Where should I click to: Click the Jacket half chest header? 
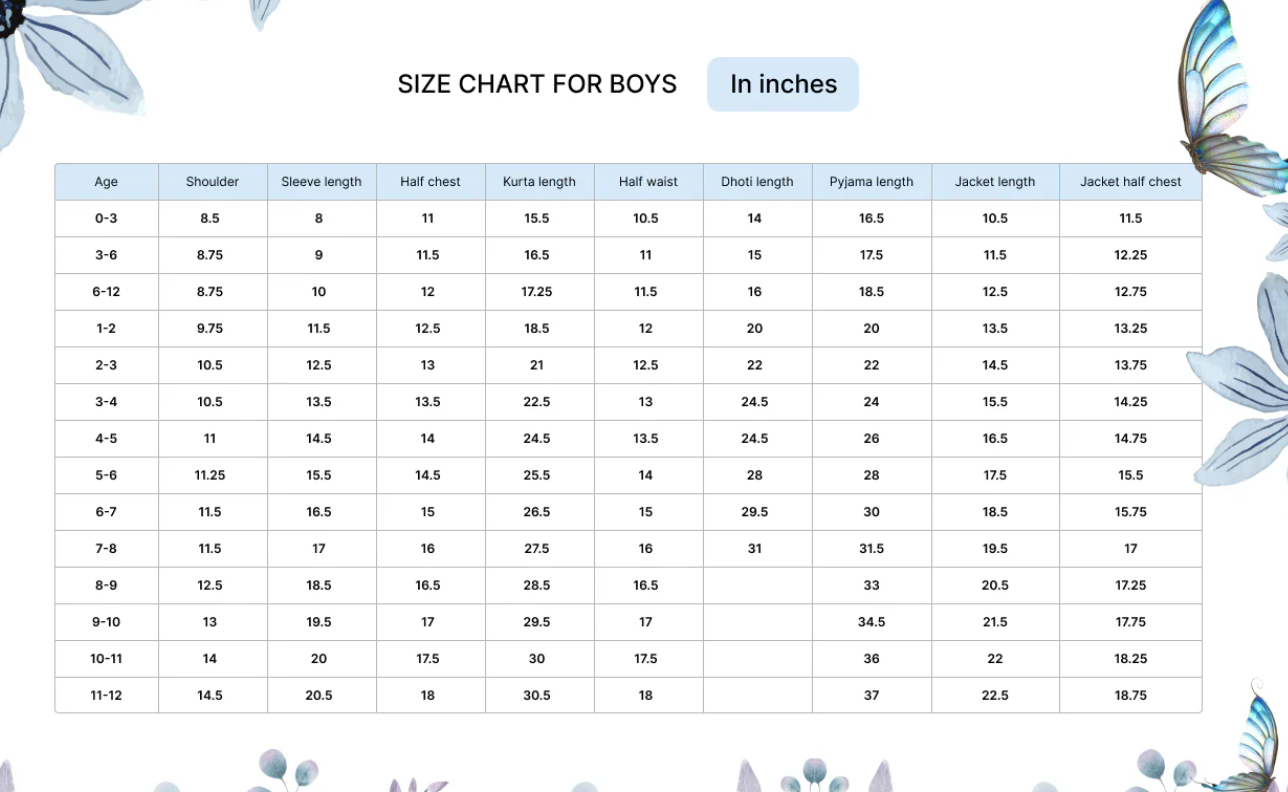coord(1130,182)
